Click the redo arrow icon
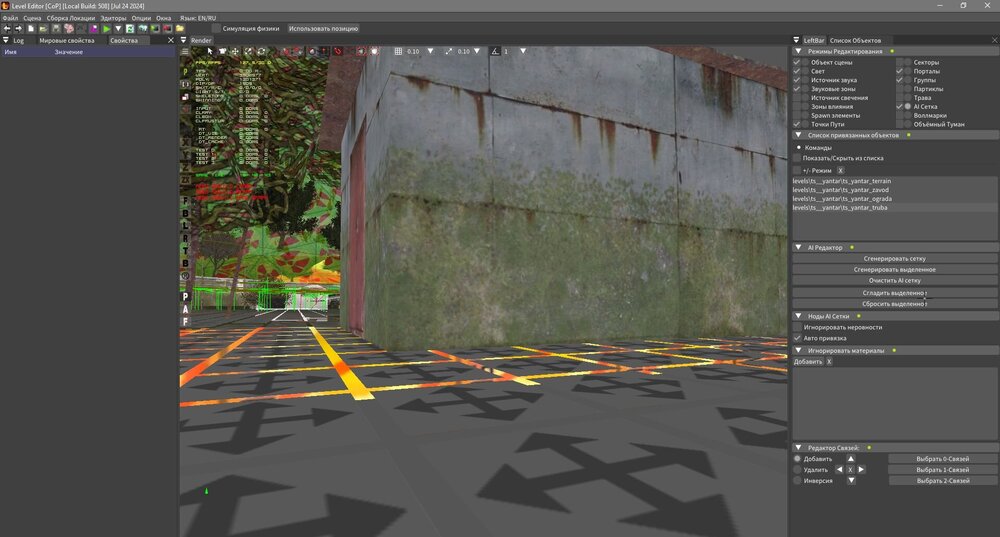This screenshot has height=537, width=1000. pos(19,29)
